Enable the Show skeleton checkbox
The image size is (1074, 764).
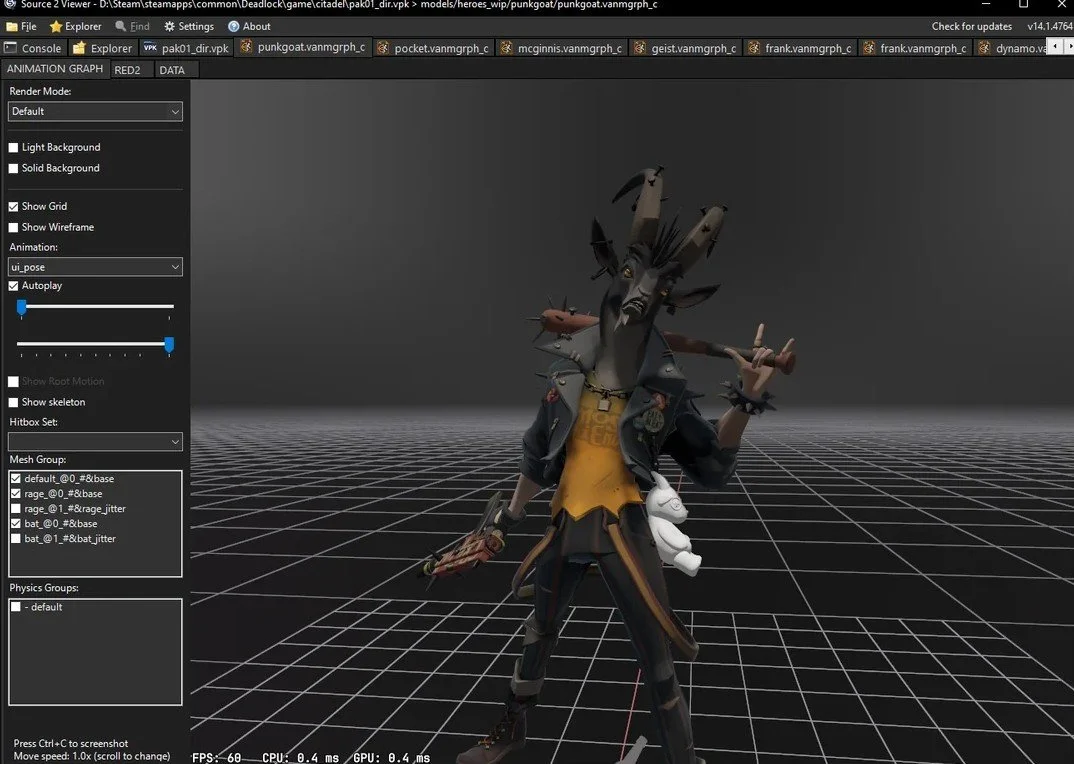tap(13, 402)
